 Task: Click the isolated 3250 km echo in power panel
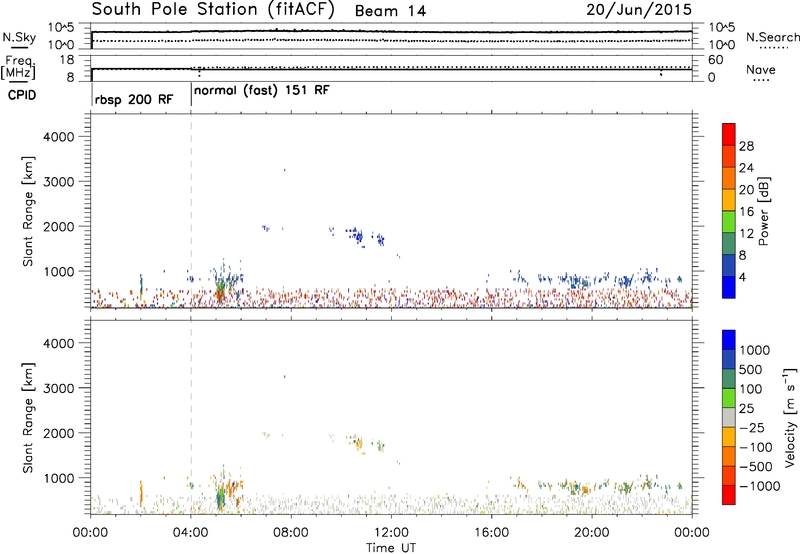284,170
